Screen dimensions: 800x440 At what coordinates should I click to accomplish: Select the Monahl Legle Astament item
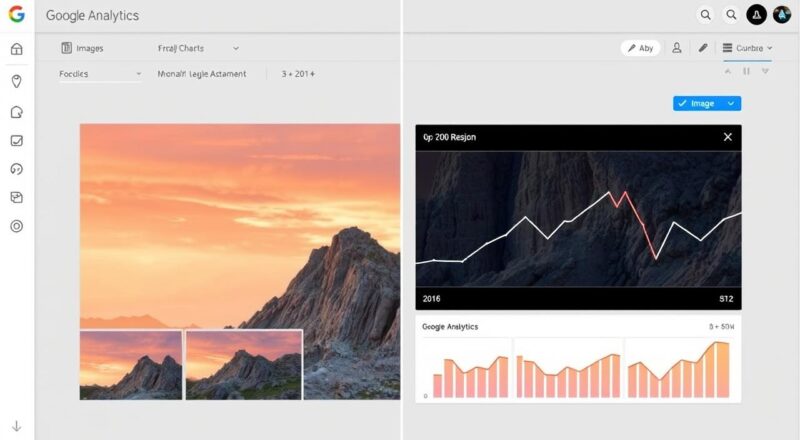pyautogui.click(x=202, y=74)
